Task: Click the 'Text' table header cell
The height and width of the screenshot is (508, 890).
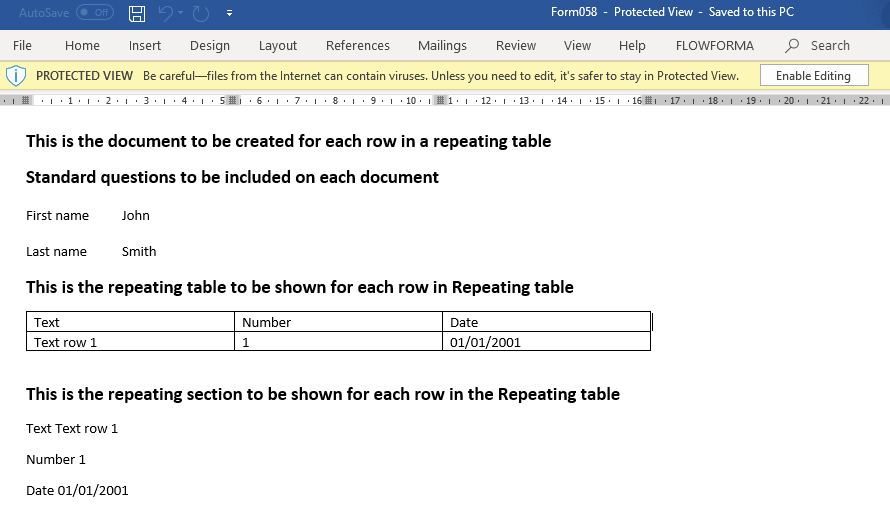Action: [131, 322]
